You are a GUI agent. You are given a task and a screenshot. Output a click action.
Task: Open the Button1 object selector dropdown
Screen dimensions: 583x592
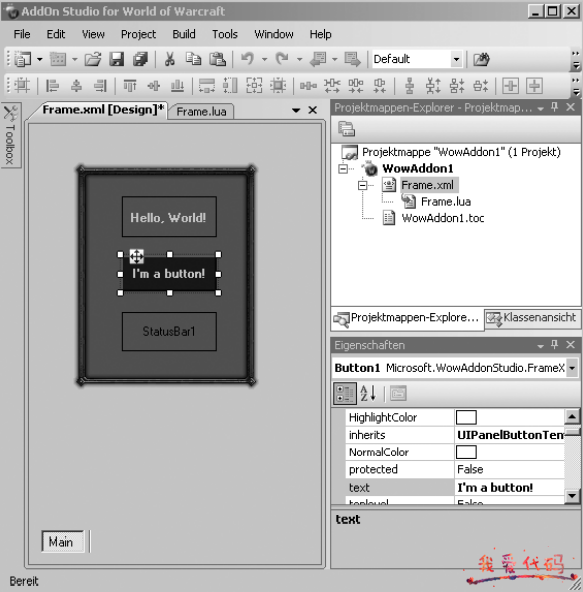(x=572, y=368)
